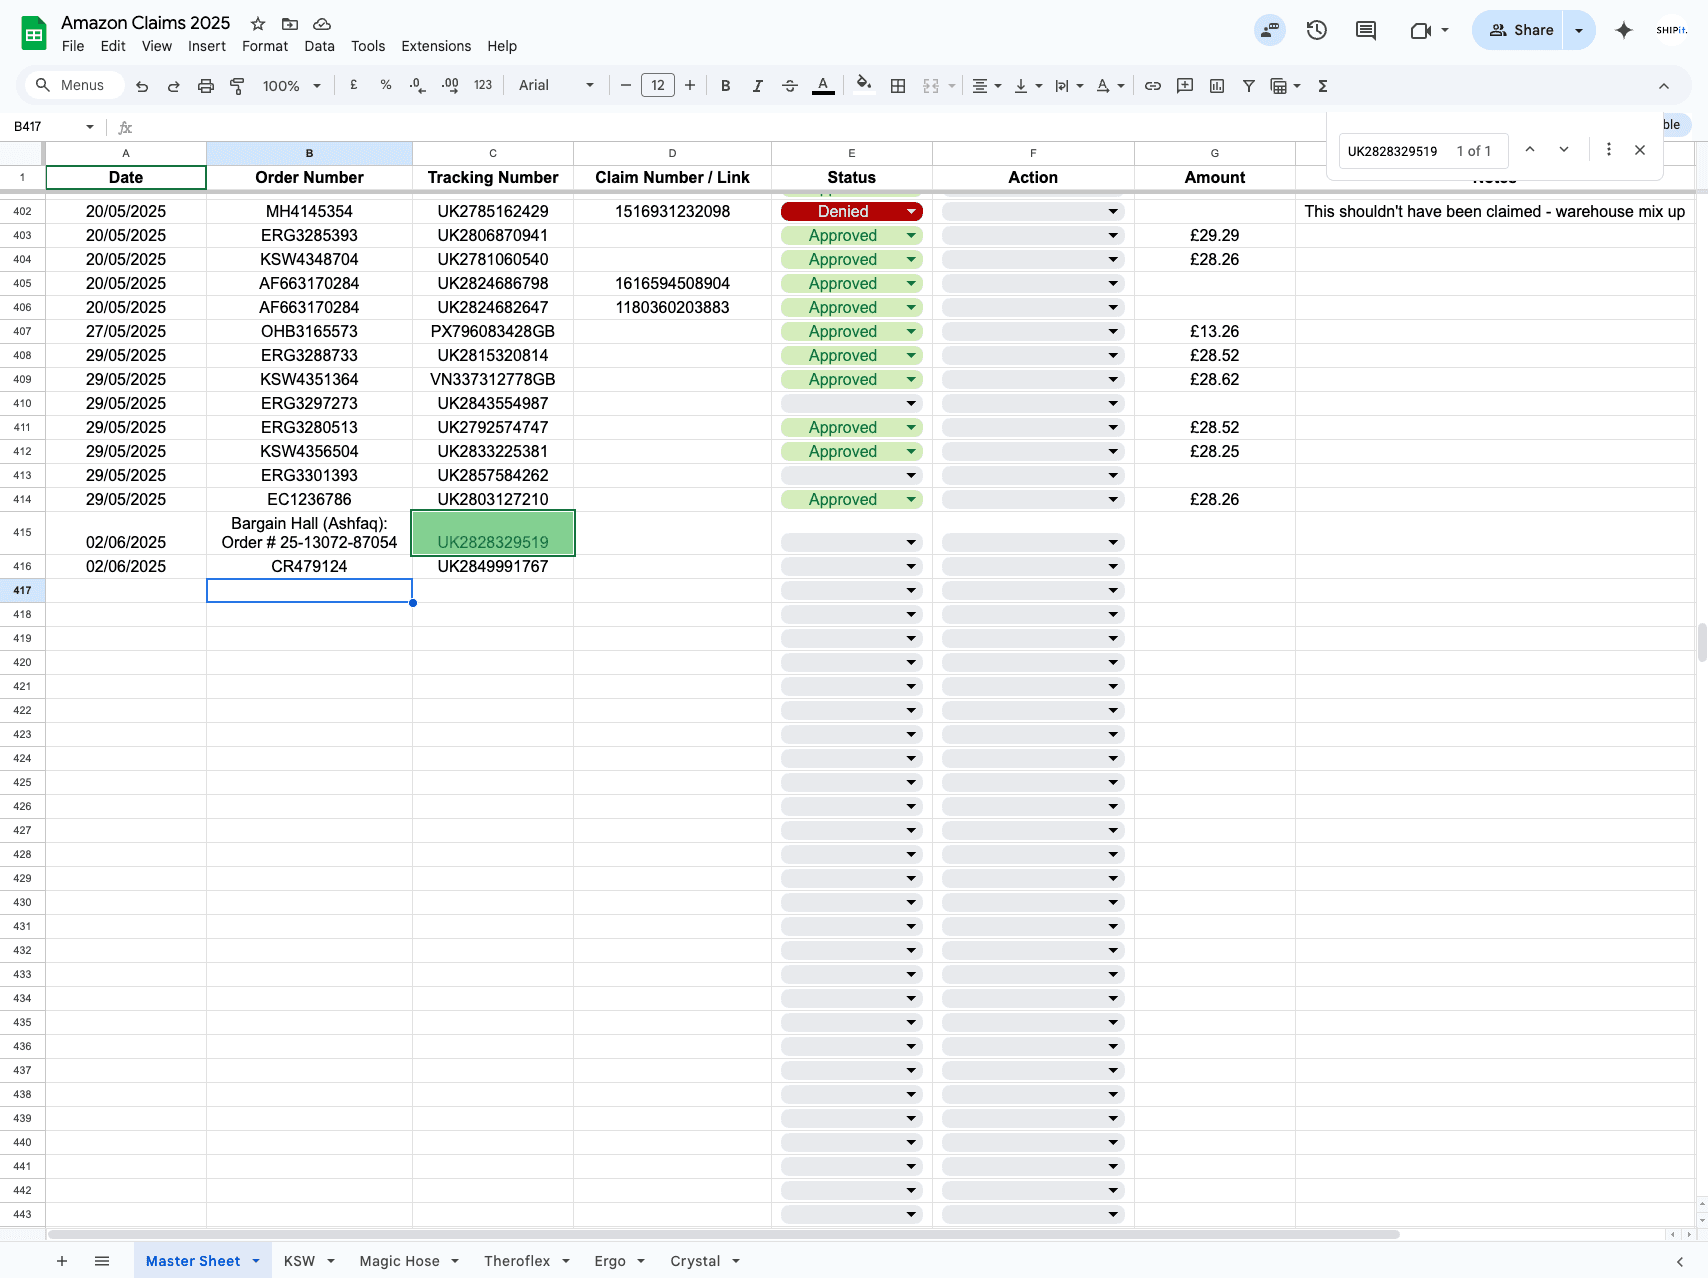Open the name box dropdown arrow

point(90,127)
